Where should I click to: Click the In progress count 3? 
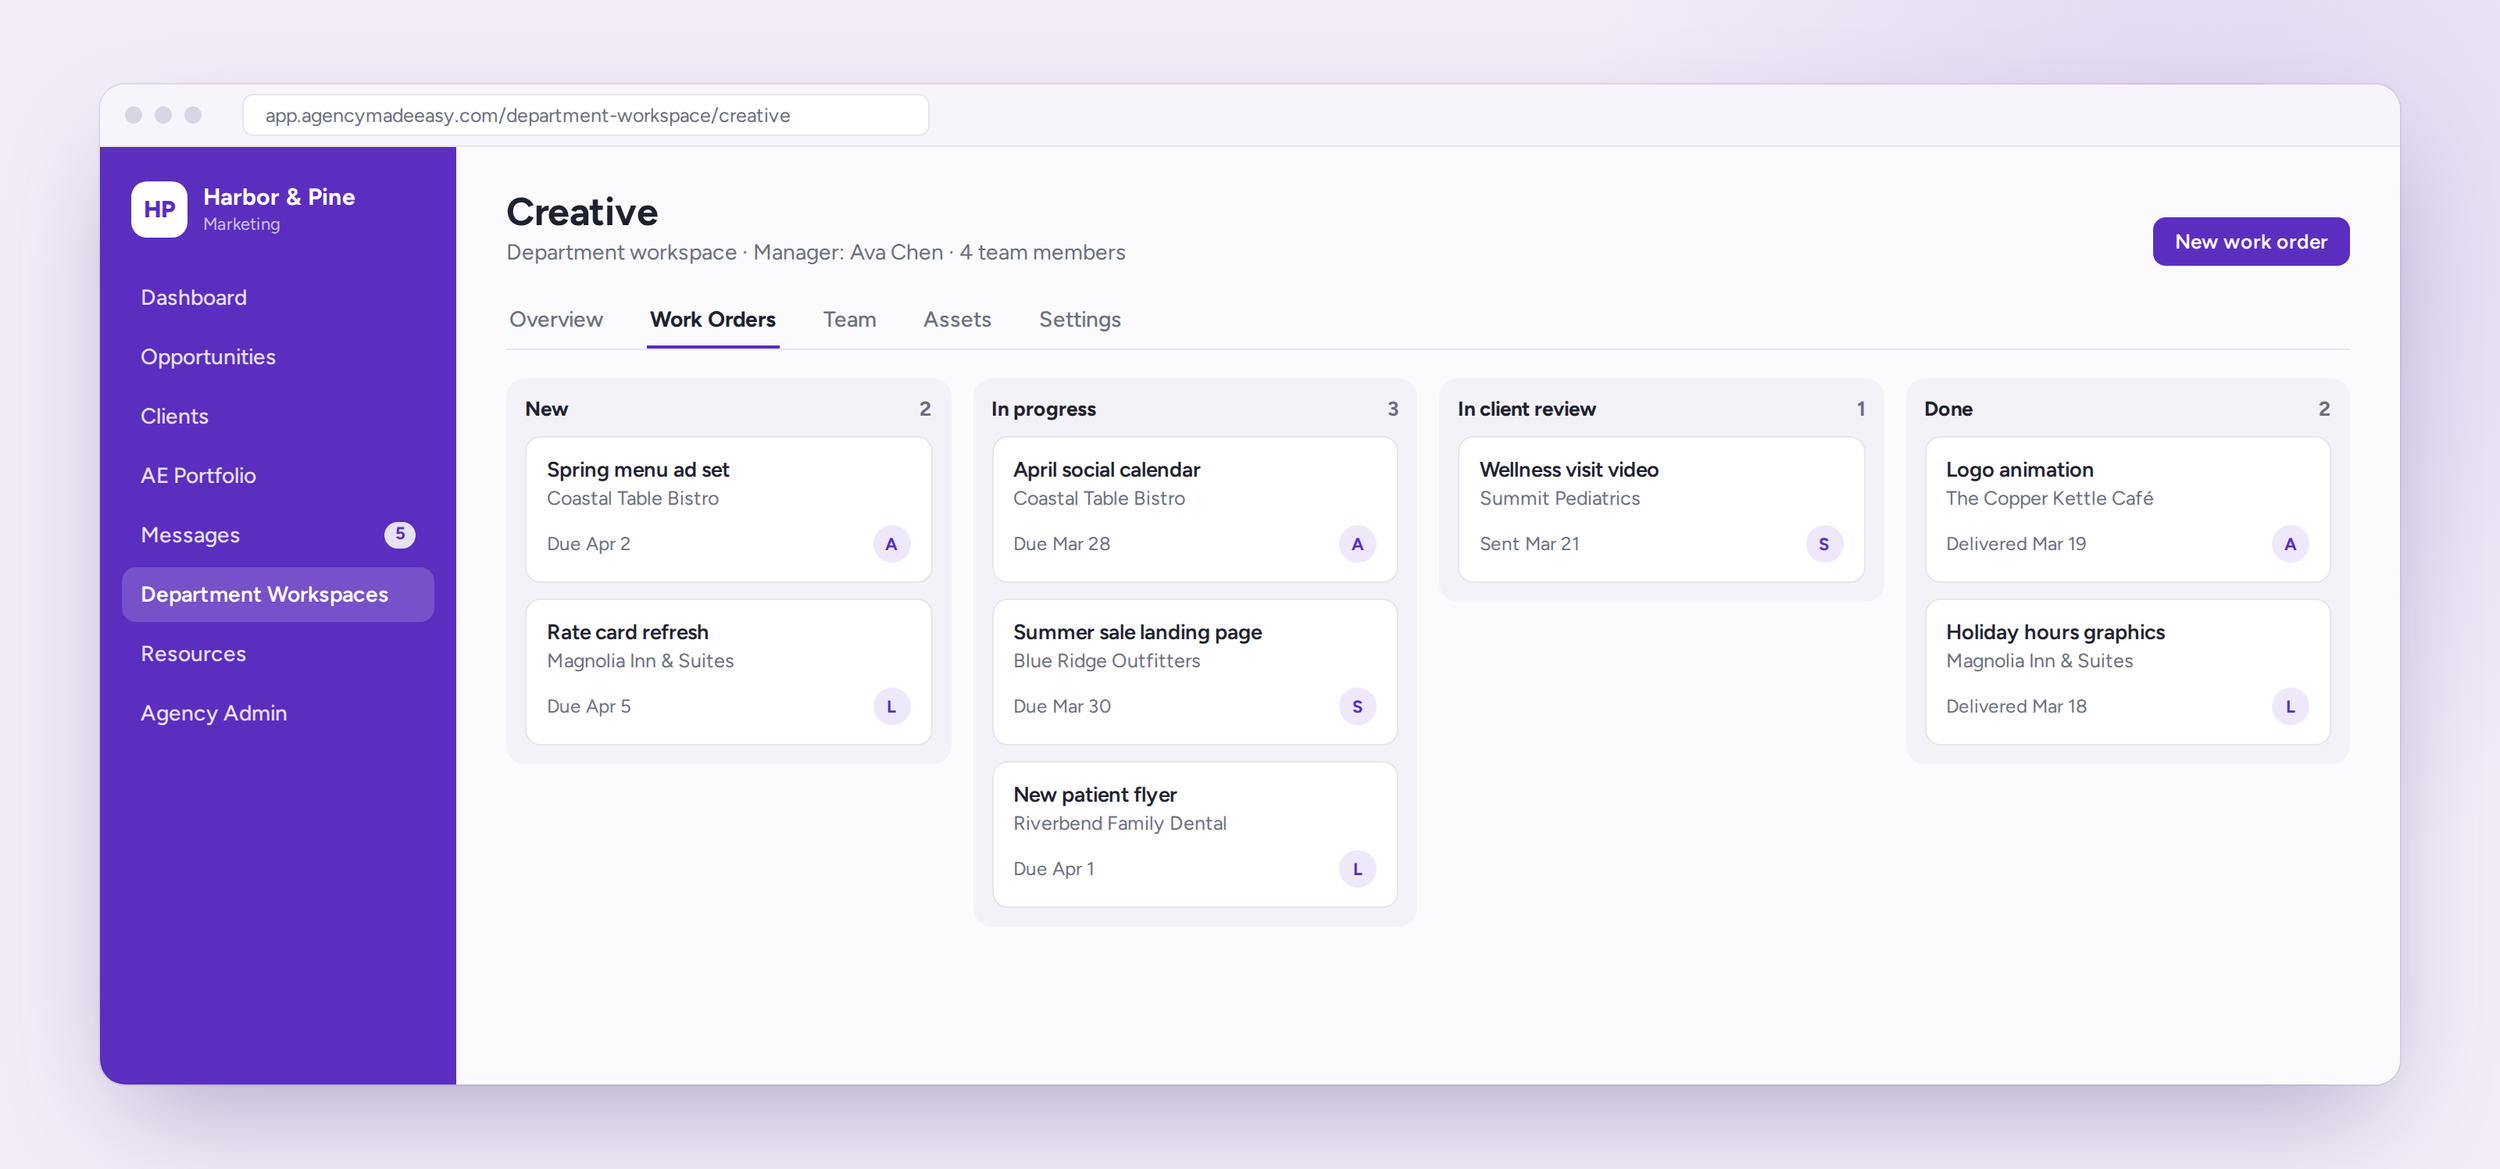coord(1392,409)
